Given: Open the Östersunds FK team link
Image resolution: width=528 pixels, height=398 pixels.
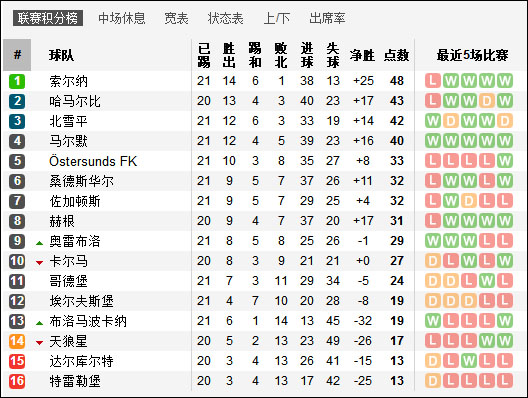Looking at the screenshot, I should (x=93, y=161).
